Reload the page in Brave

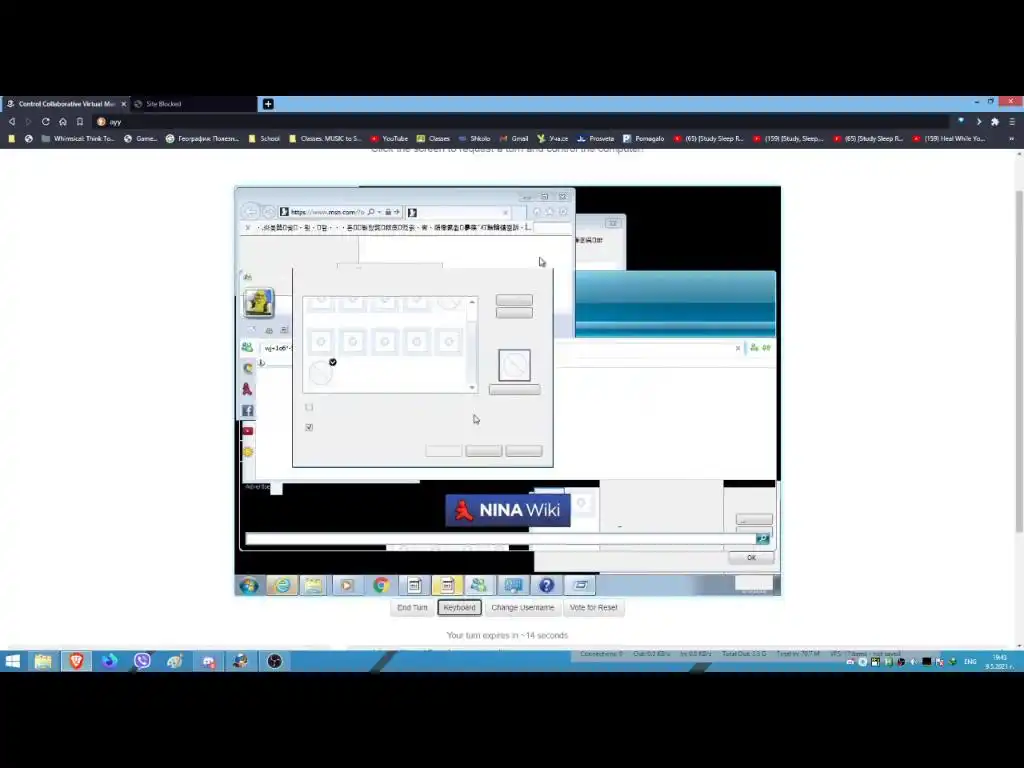tap(46, 121)
